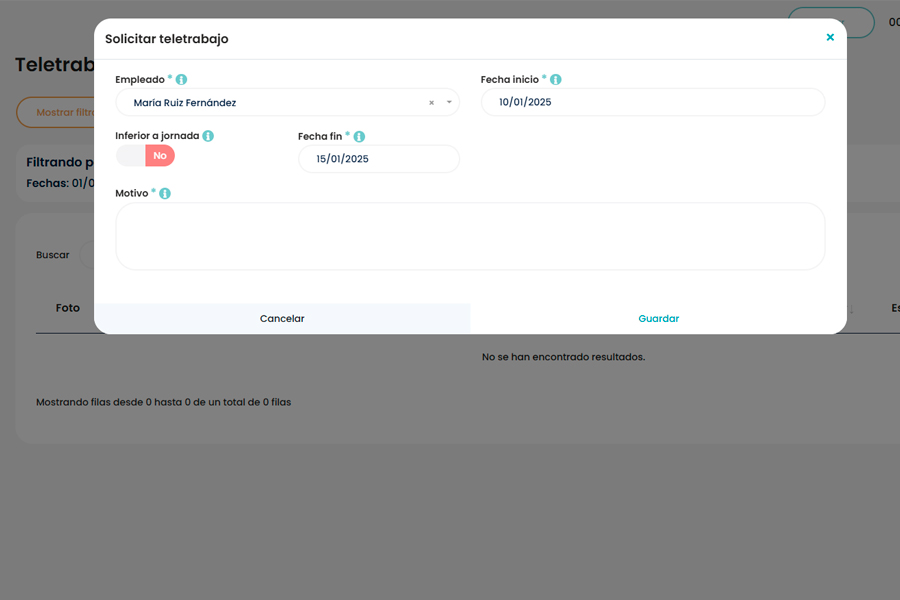Switch Inferior a jornada from No to Yes

[145, 156]
